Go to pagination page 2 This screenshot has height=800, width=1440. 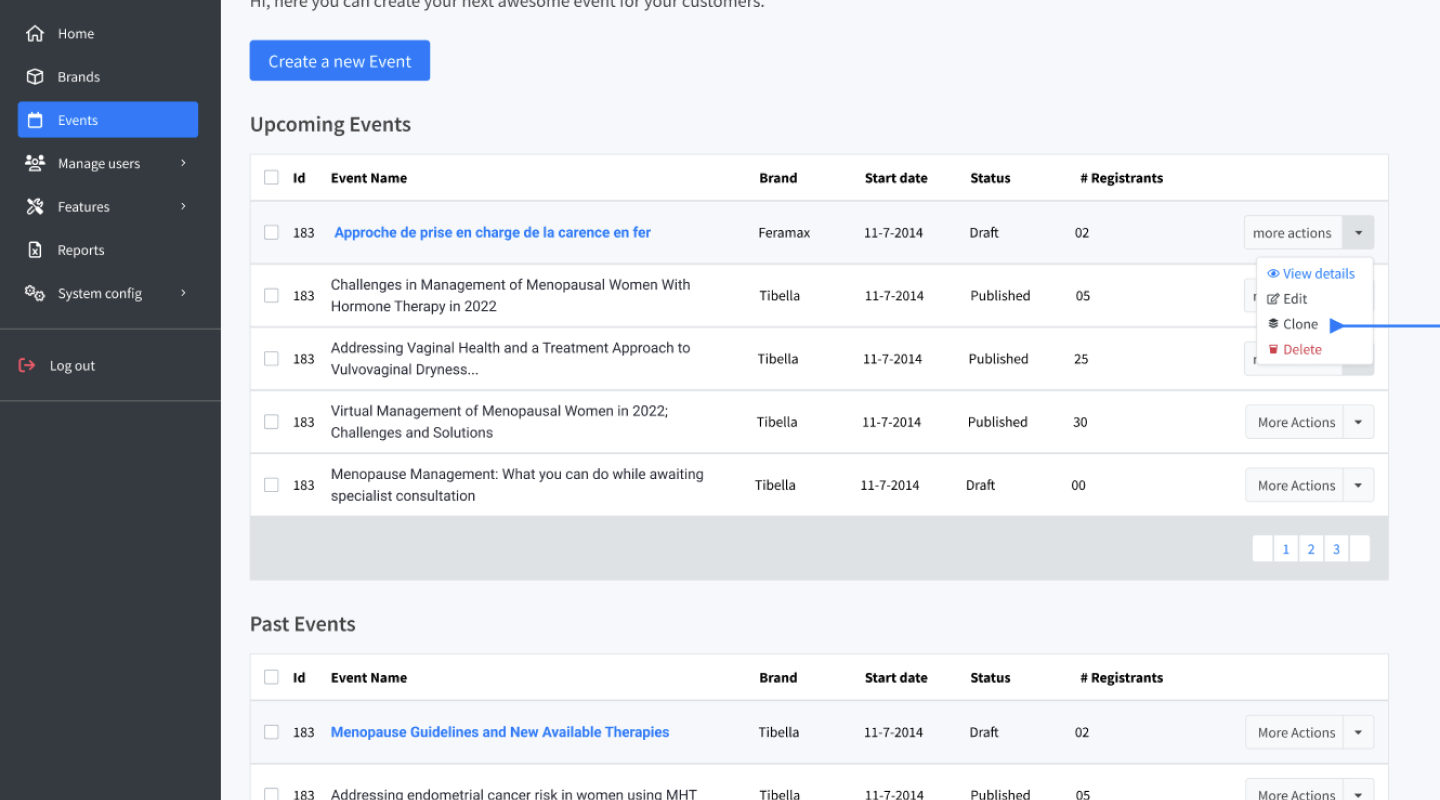(1311, 549)
